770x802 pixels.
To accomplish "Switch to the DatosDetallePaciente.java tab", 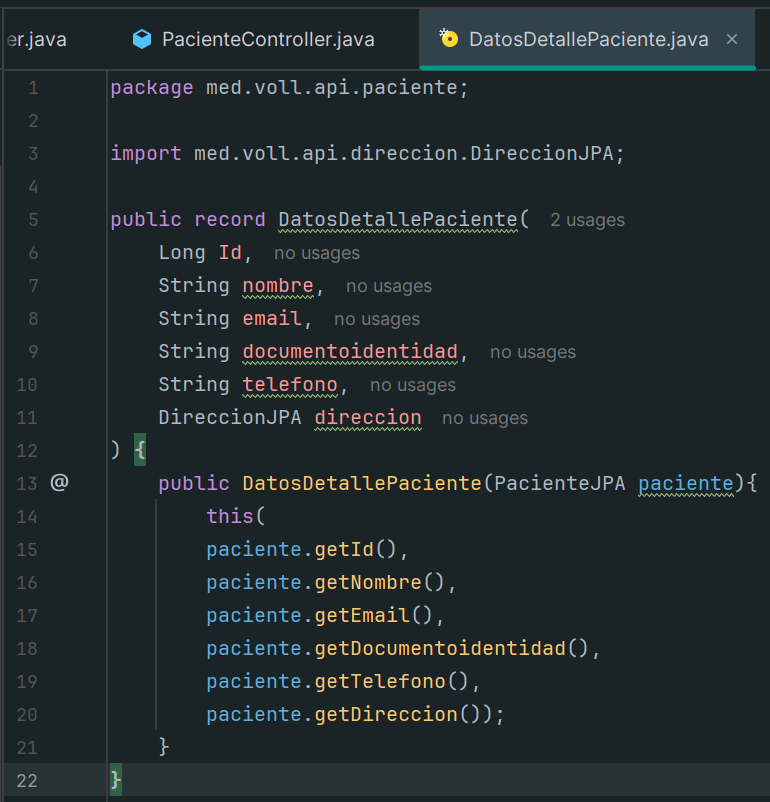I will coord(587,39).
